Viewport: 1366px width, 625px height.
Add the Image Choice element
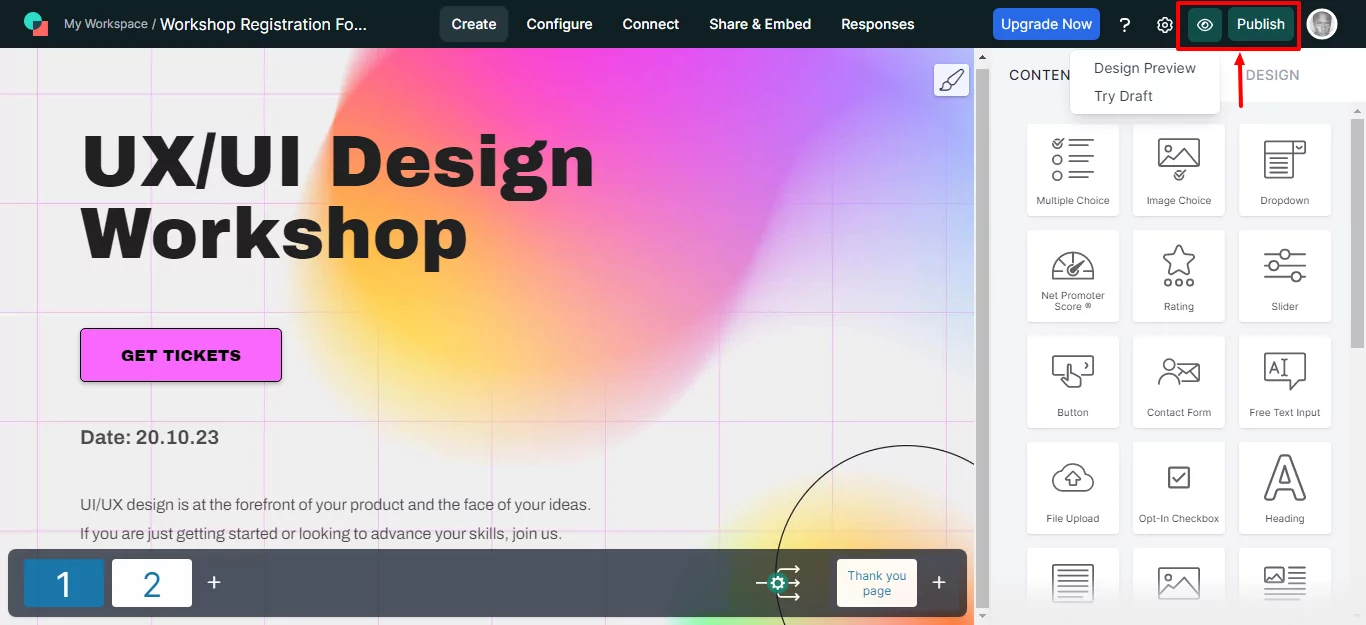(1178, 170)
